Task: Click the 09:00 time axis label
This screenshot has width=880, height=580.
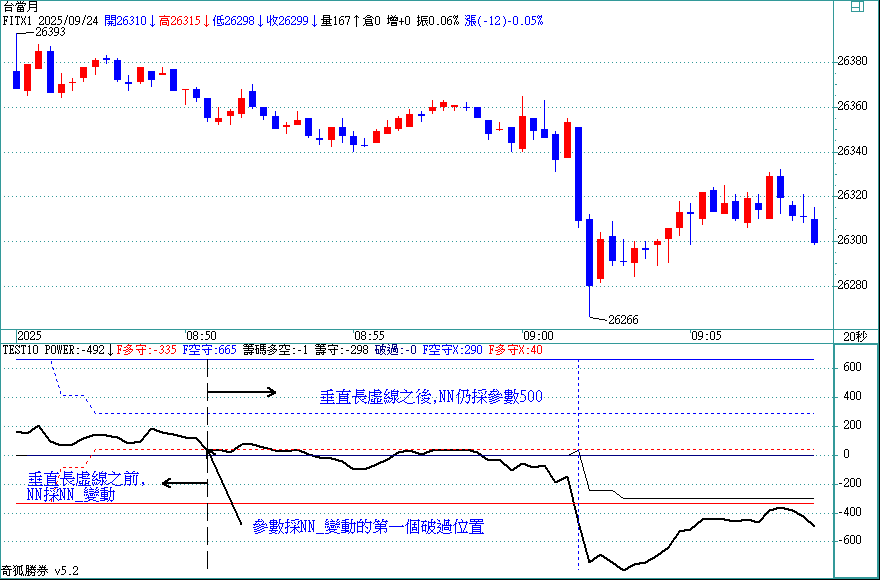Action: tap(537, 335)
